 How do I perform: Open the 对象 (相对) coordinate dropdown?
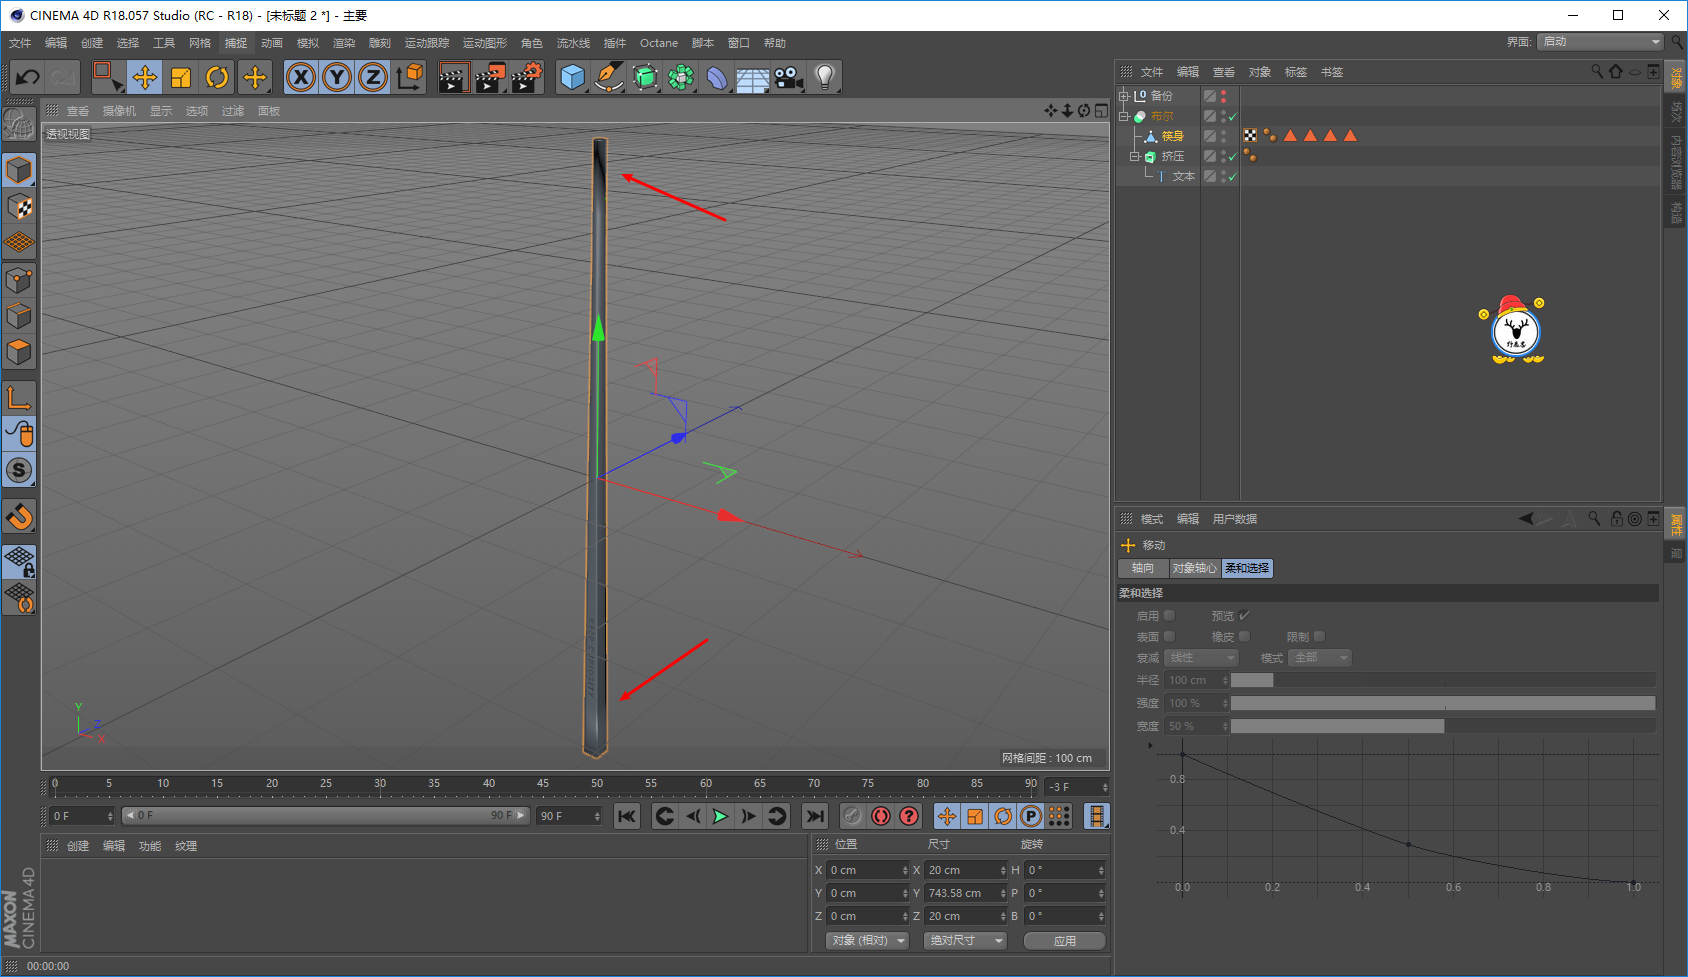867,940
